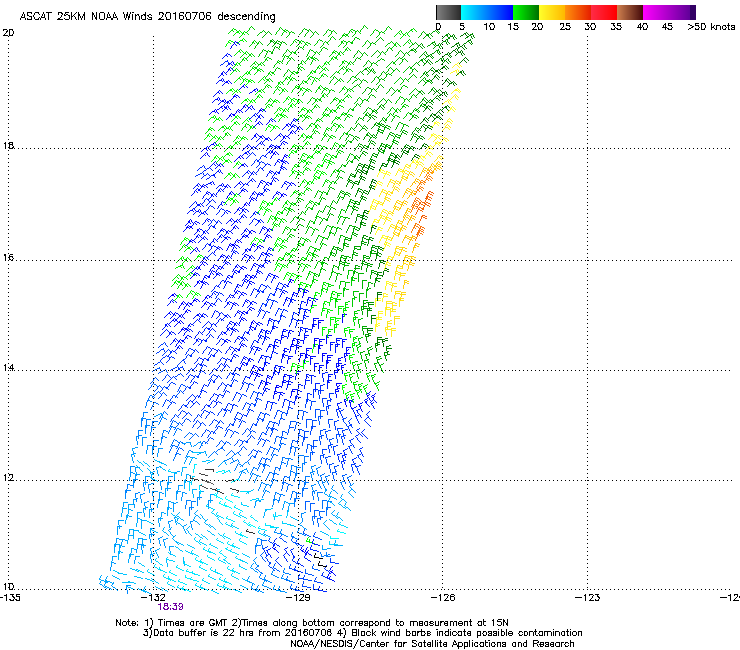This screenshot has height=650, width=740.
Task: Click the magenta 40-45 knots legend swatch
Action: pyautogui.click(x=656, y=12)
